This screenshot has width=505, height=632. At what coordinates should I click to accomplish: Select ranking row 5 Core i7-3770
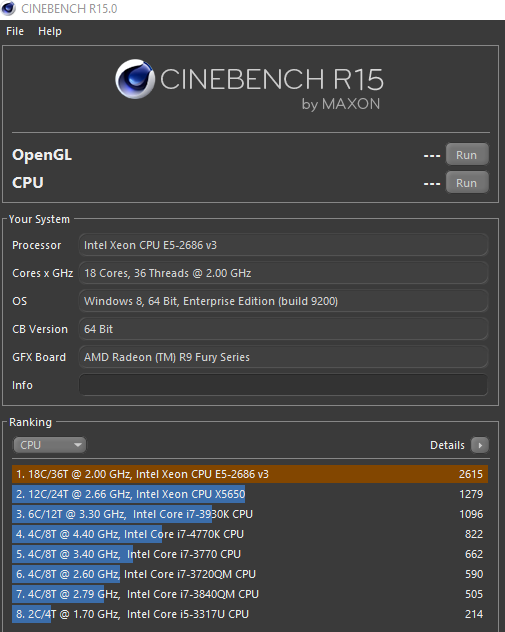250,554
